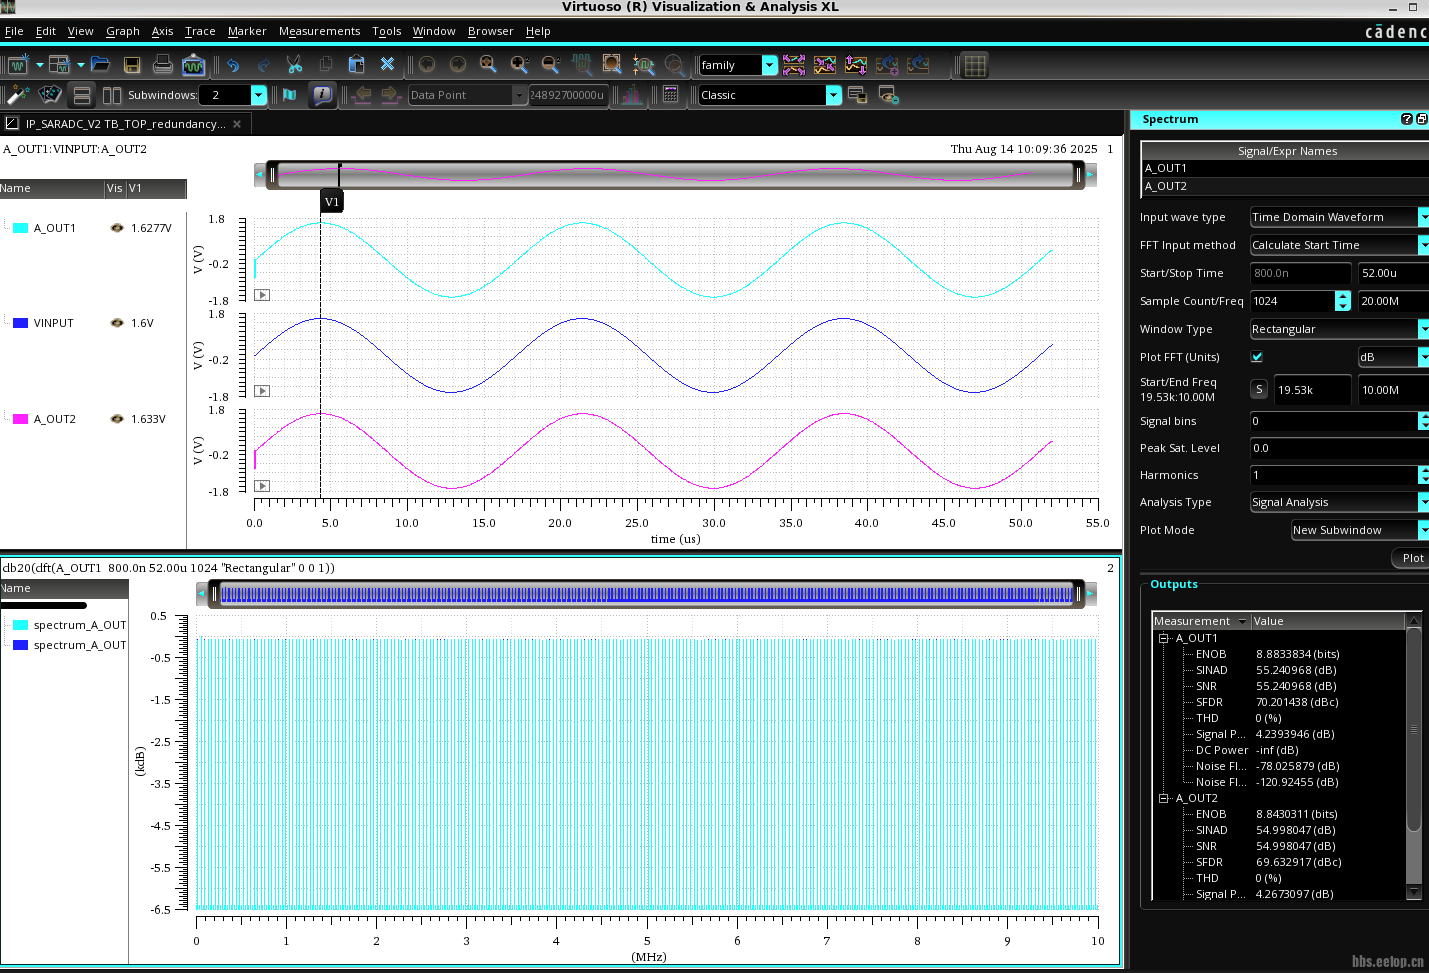
Task: Open the spectrum histogram icon
Action: click(632, 95)
